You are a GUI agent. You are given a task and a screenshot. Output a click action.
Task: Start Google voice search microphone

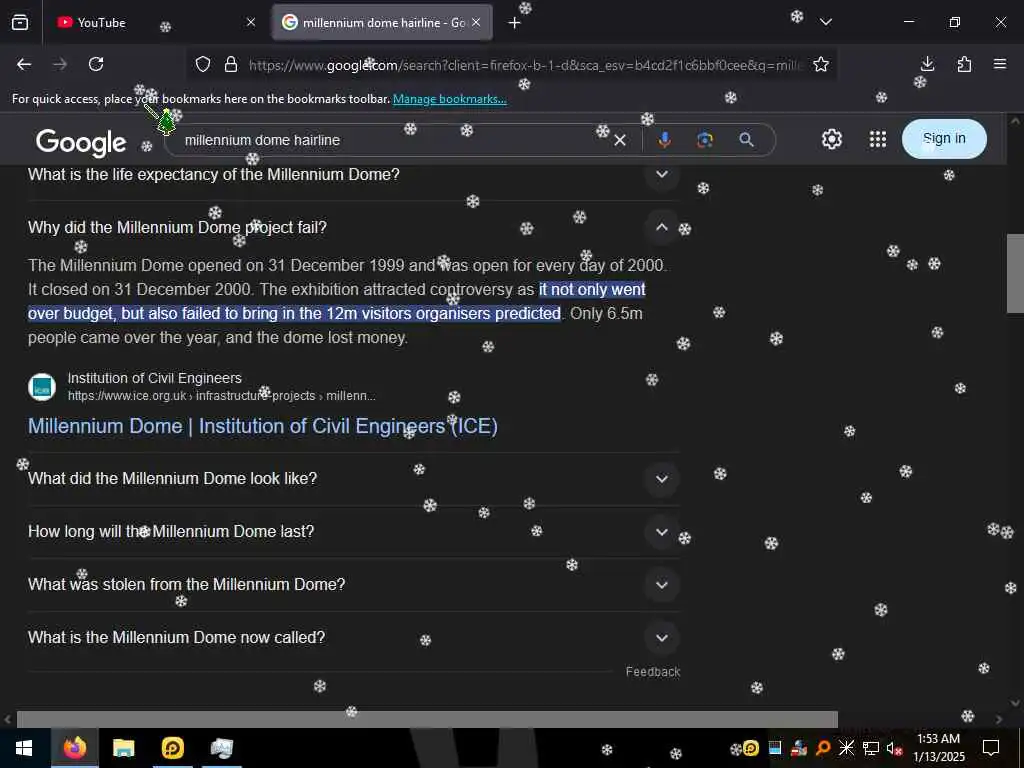point(665,140)
